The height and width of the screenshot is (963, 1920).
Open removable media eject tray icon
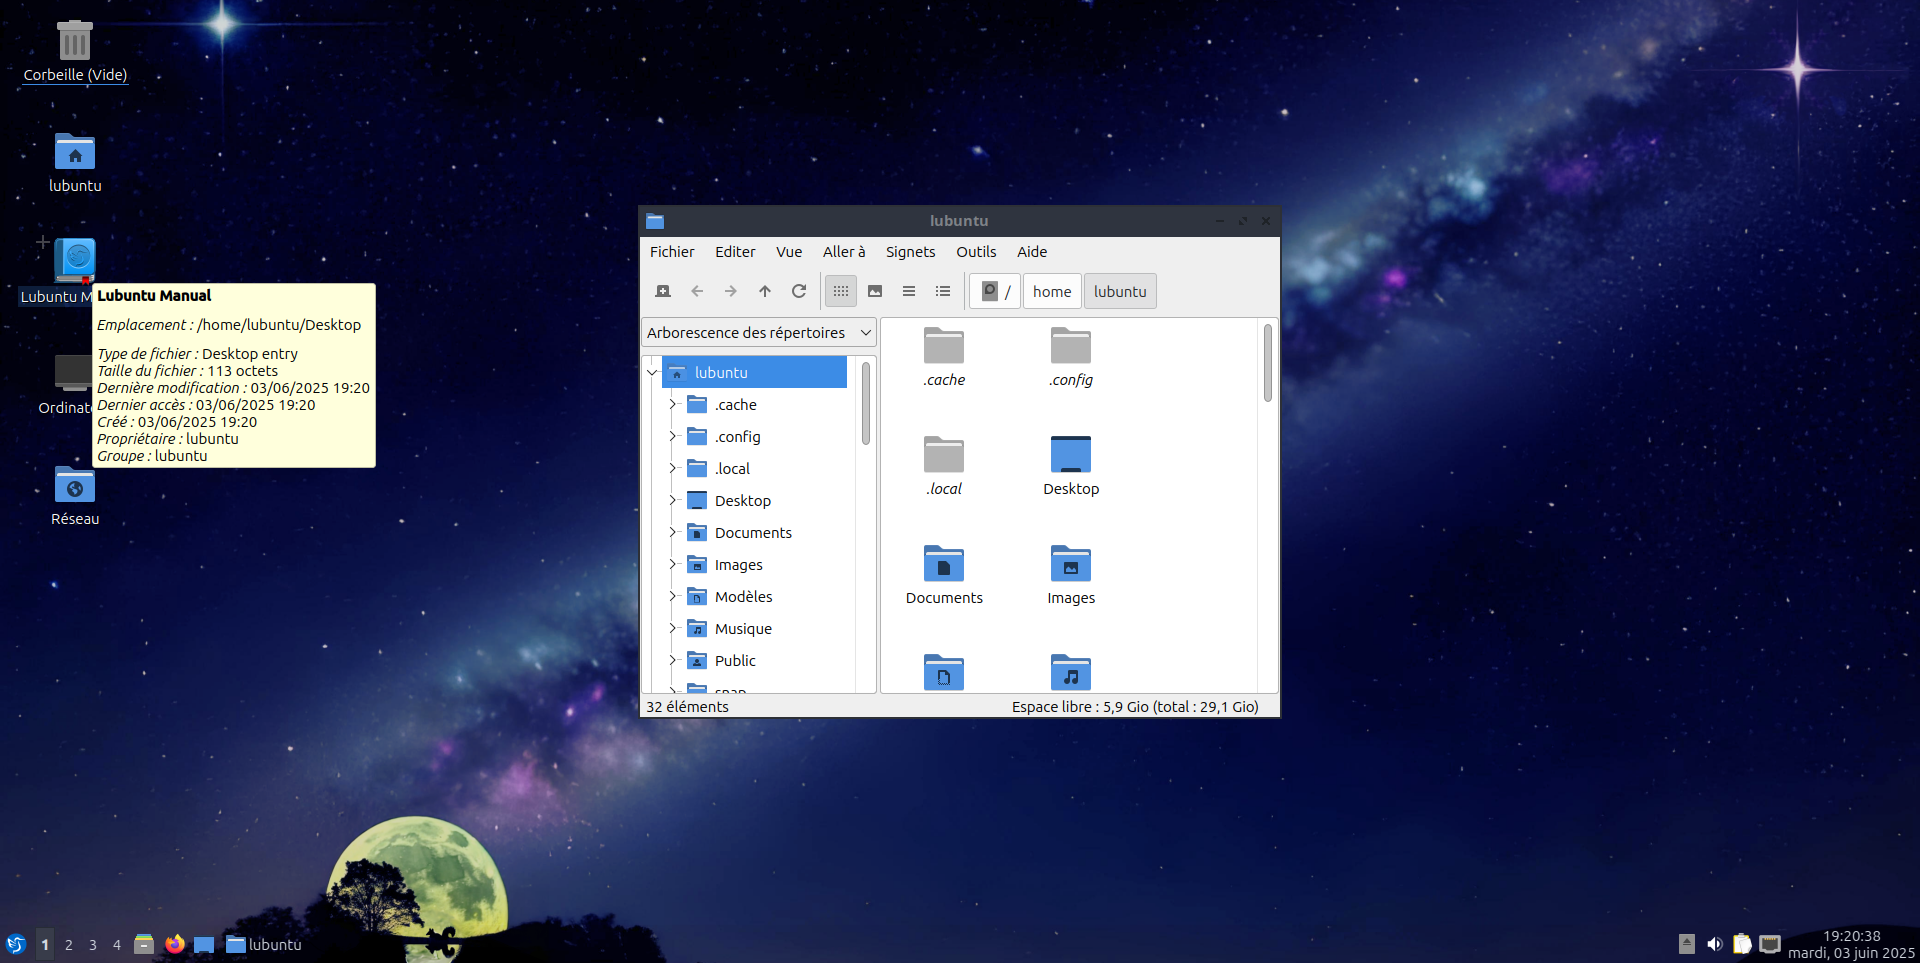click(x=1687, y=944)
